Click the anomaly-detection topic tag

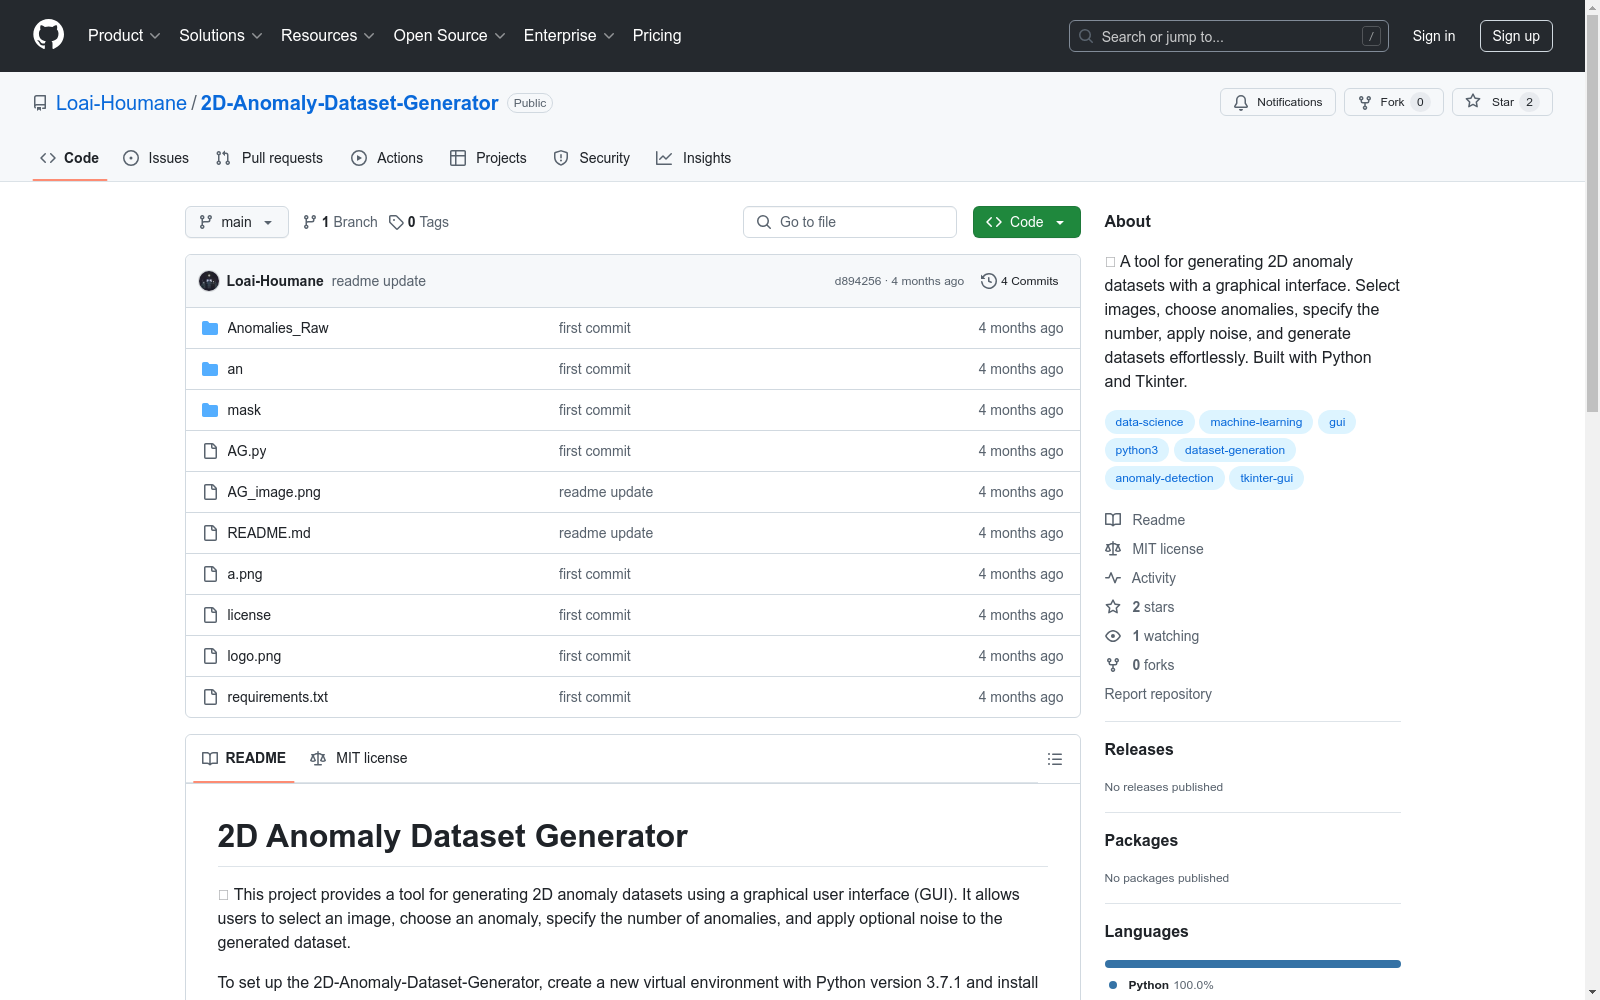[1164, 478]
